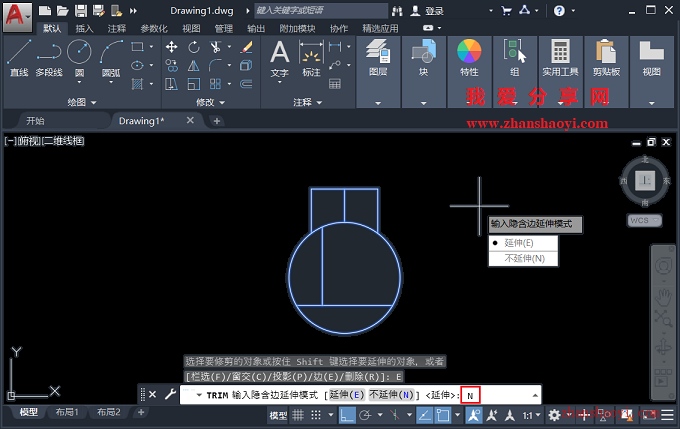The width and height of the screenshot is (680, 429).
Task: Open the Circle tool dropdown arrow
Action: coord(79,82)
